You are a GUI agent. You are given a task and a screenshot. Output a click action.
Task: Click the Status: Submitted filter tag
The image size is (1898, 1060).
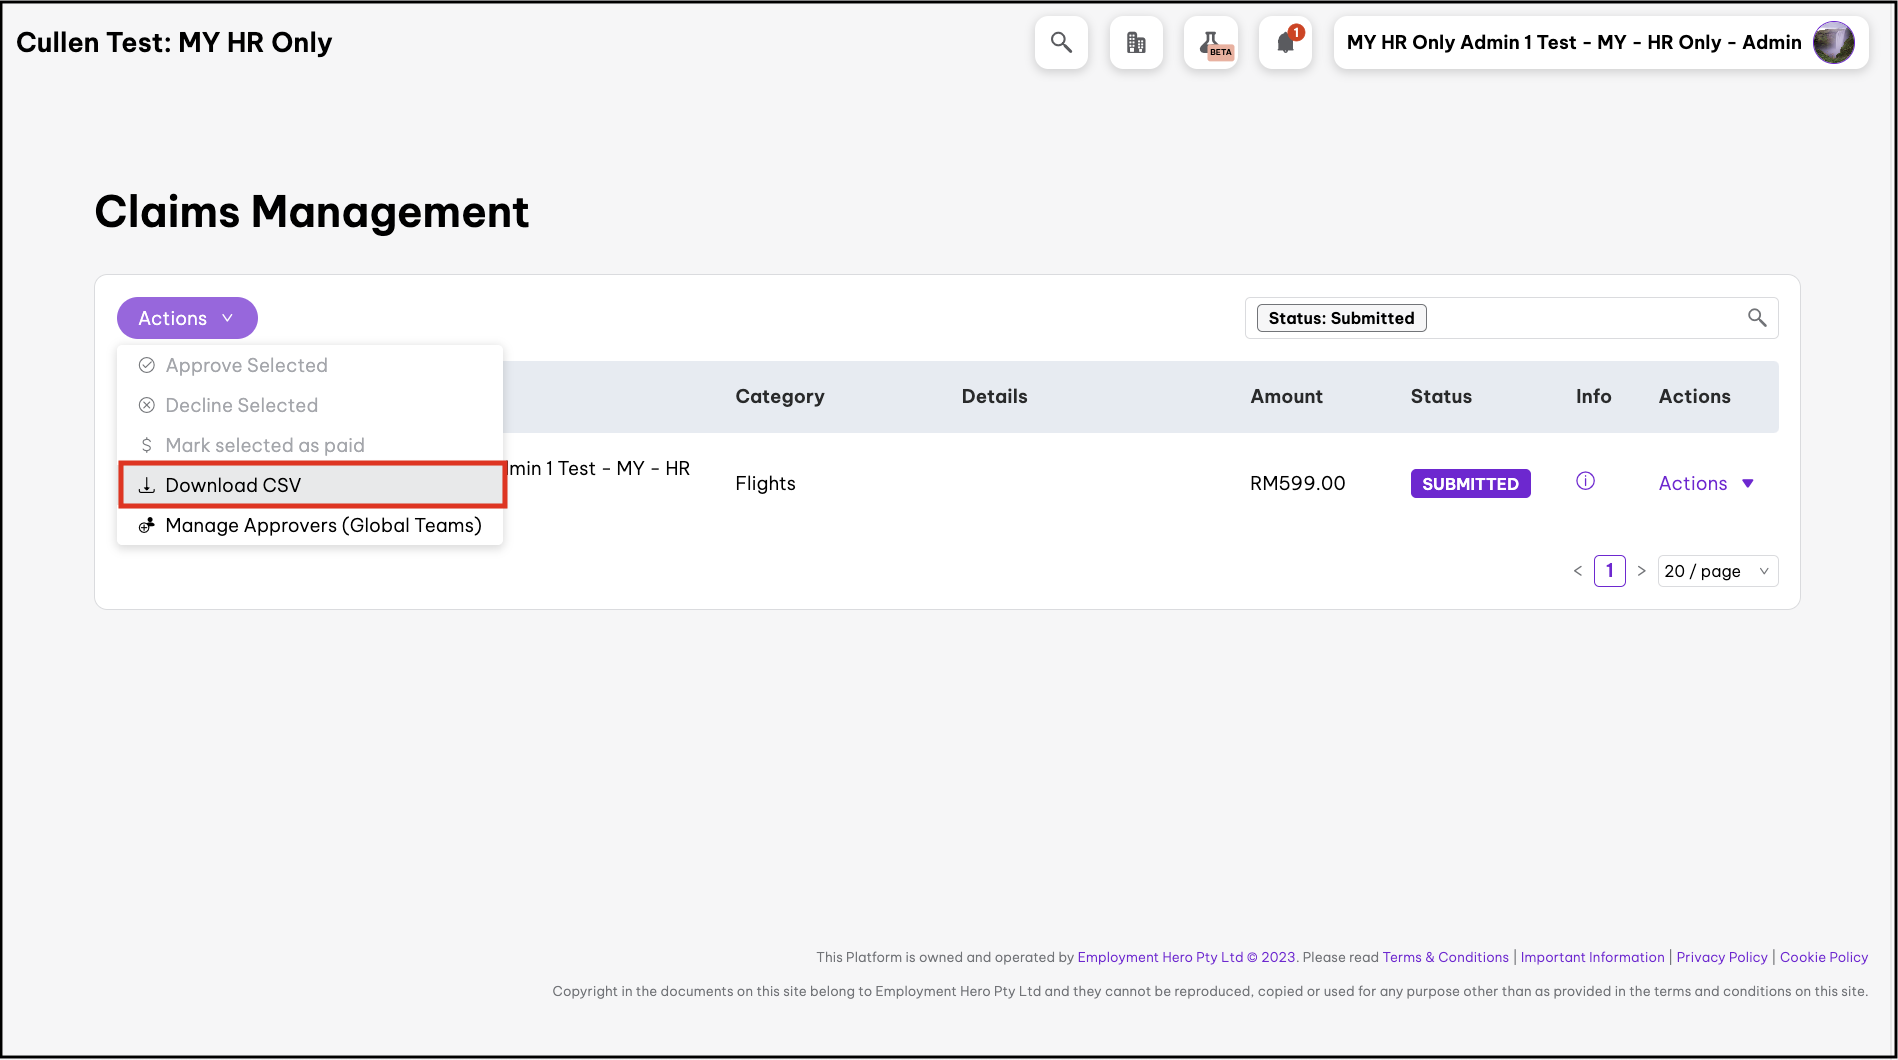pos(1341,318)
